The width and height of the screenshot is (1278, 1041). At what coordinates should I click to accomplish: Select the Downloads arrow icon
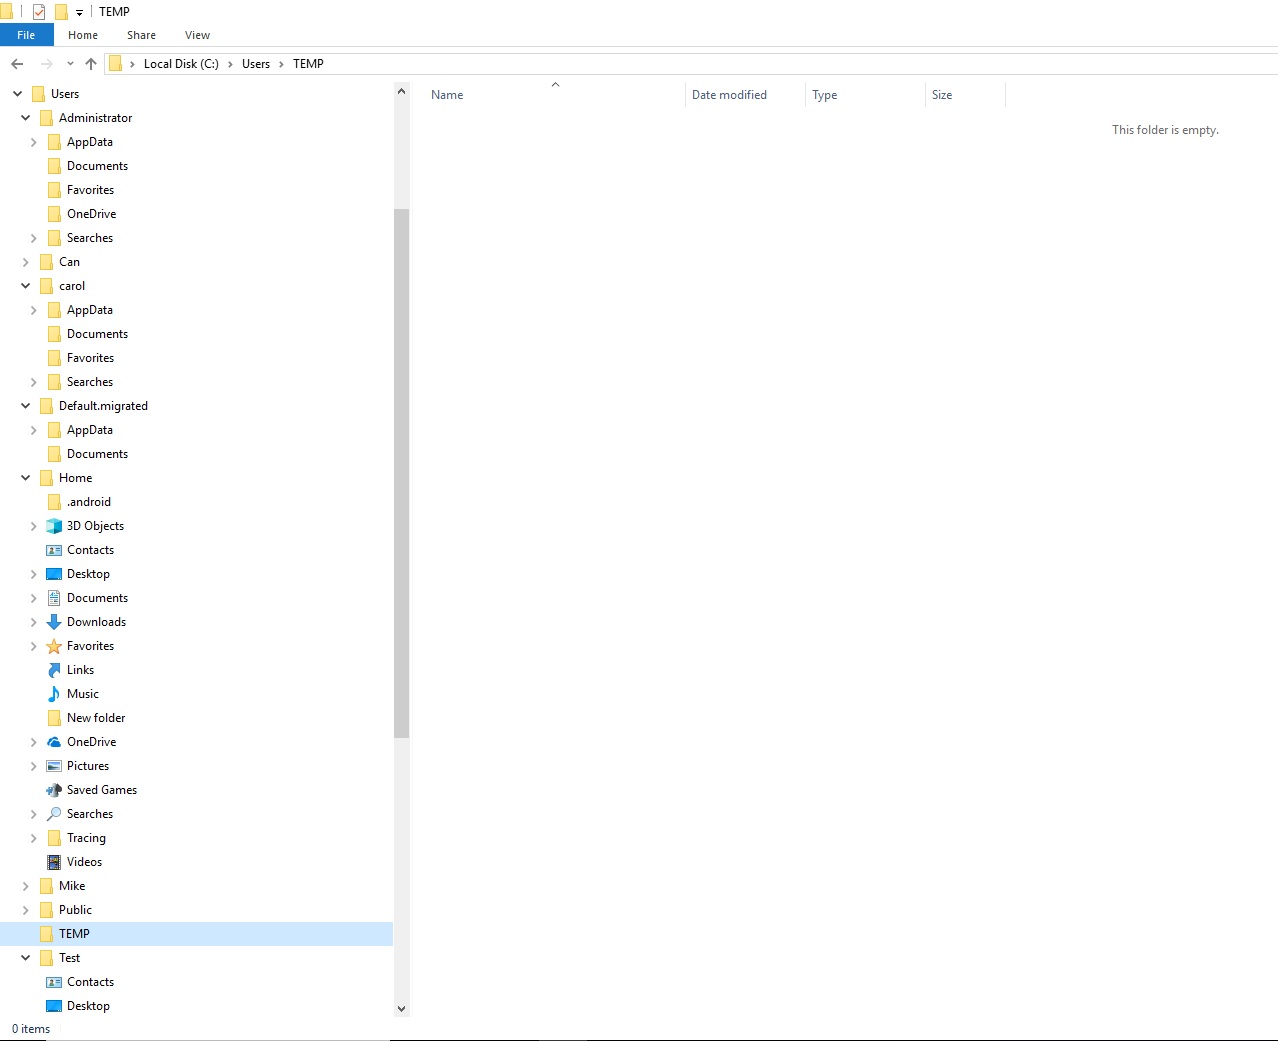coord(54,622)
